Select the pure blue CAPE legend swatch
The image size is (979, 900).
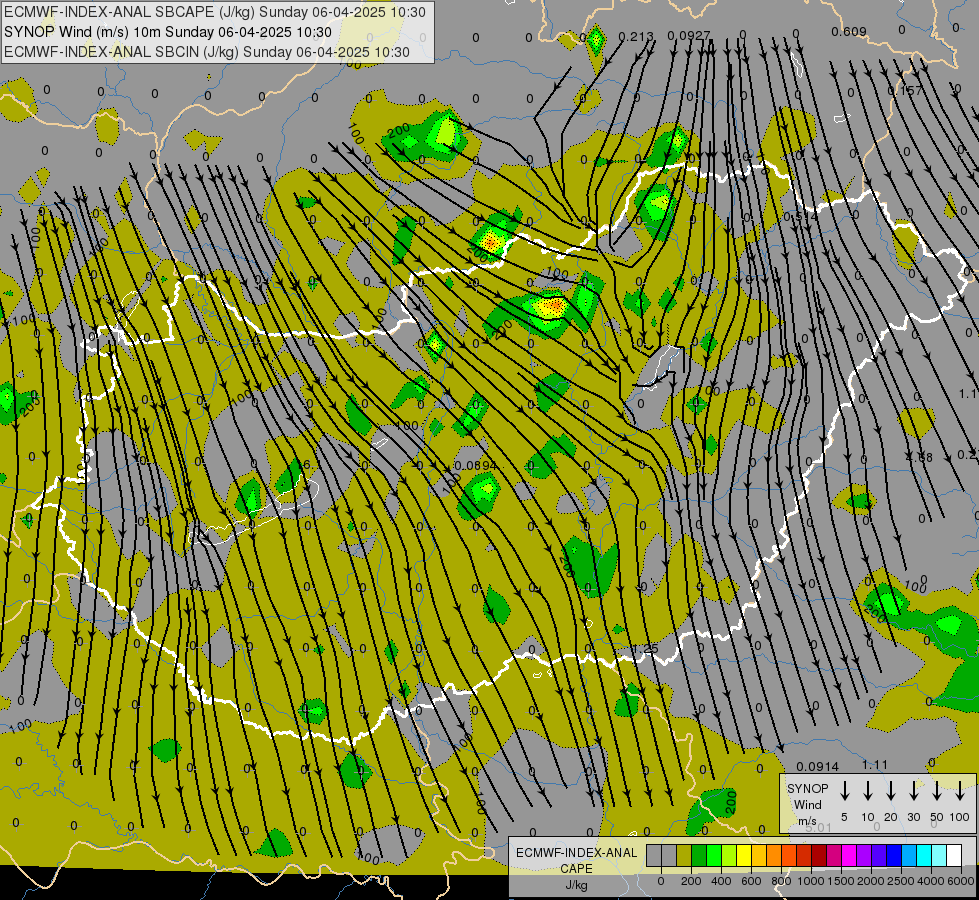point(893,855)
